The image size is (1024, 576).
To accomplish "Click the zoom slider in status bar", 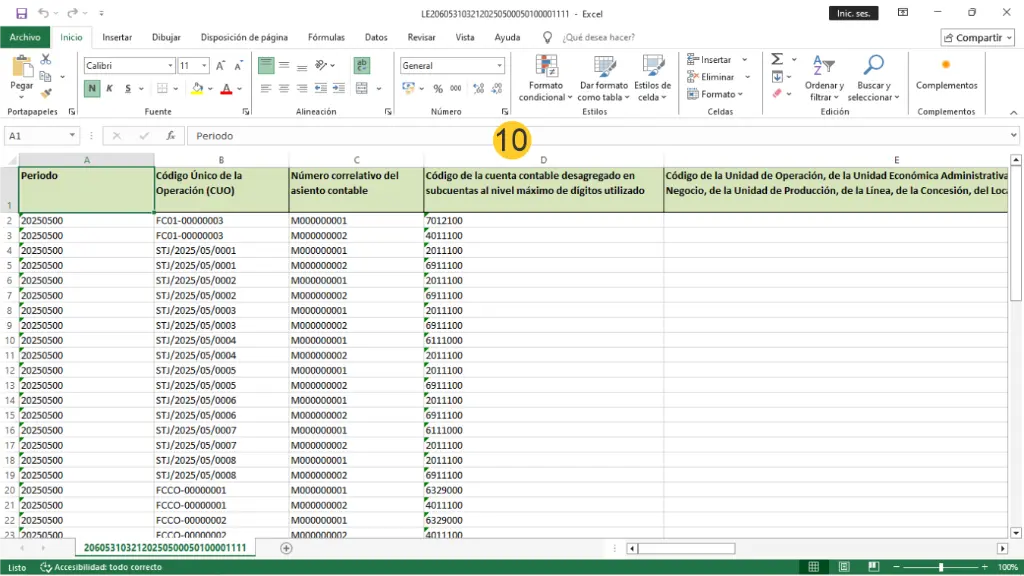I will 939,567.
